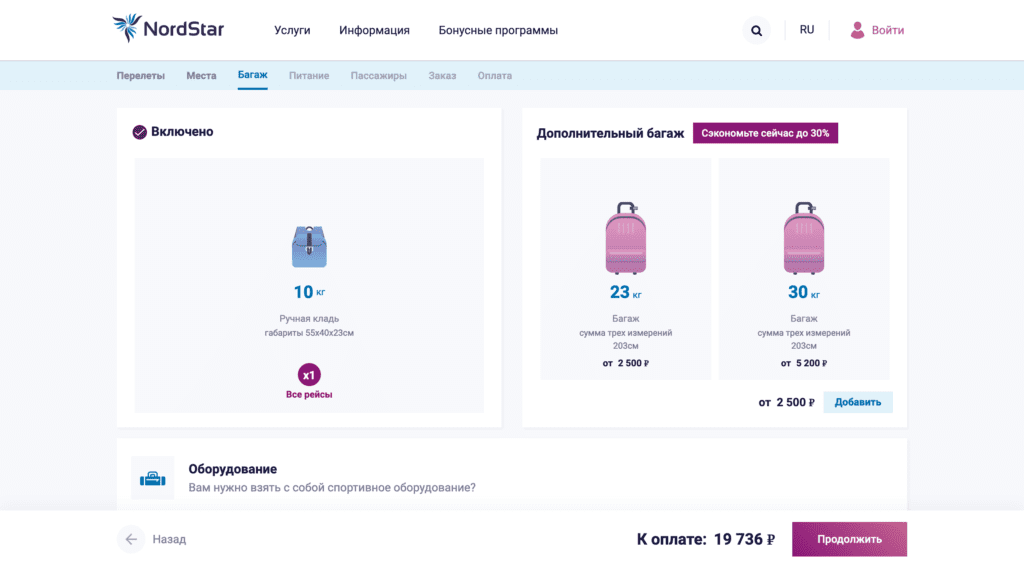This screenshot has width=1024, height=568.
Task: Click the Дополнительный багаж heading
Action: 610,133
